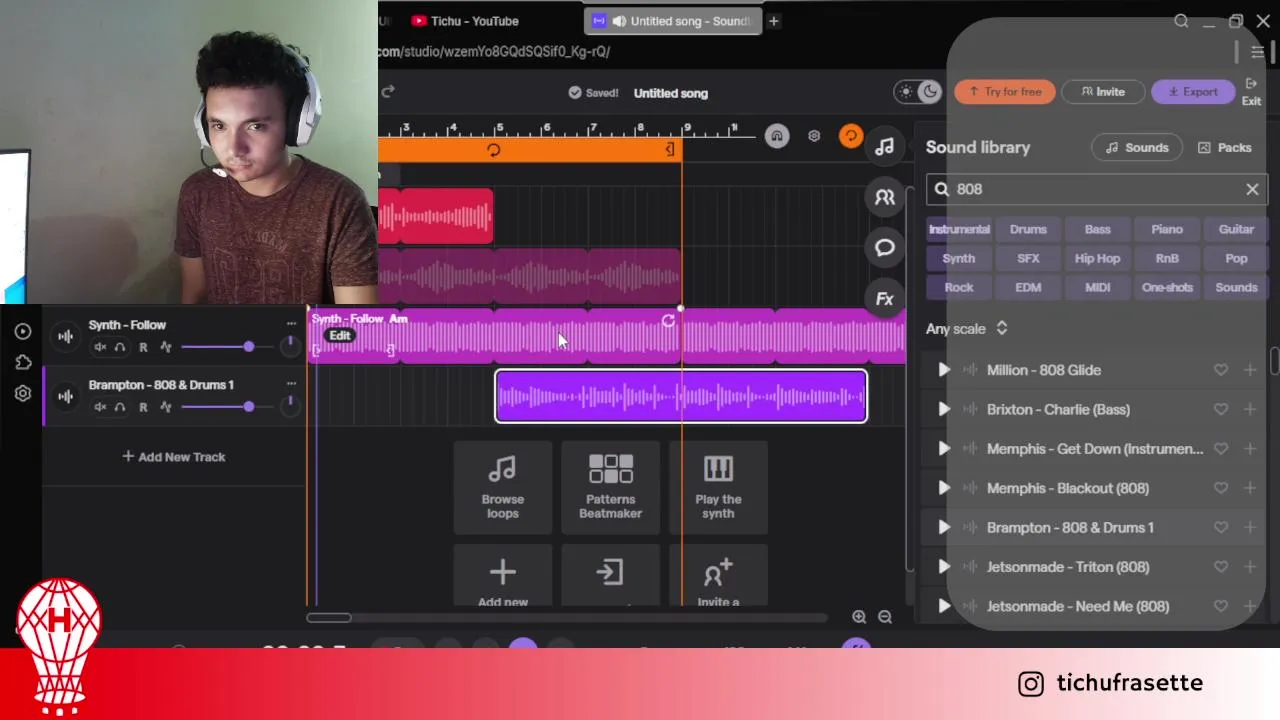Viewport: 1280px width, 720px height.
Task: Click the 808 search field
Action: click(x=1097, y=189)
